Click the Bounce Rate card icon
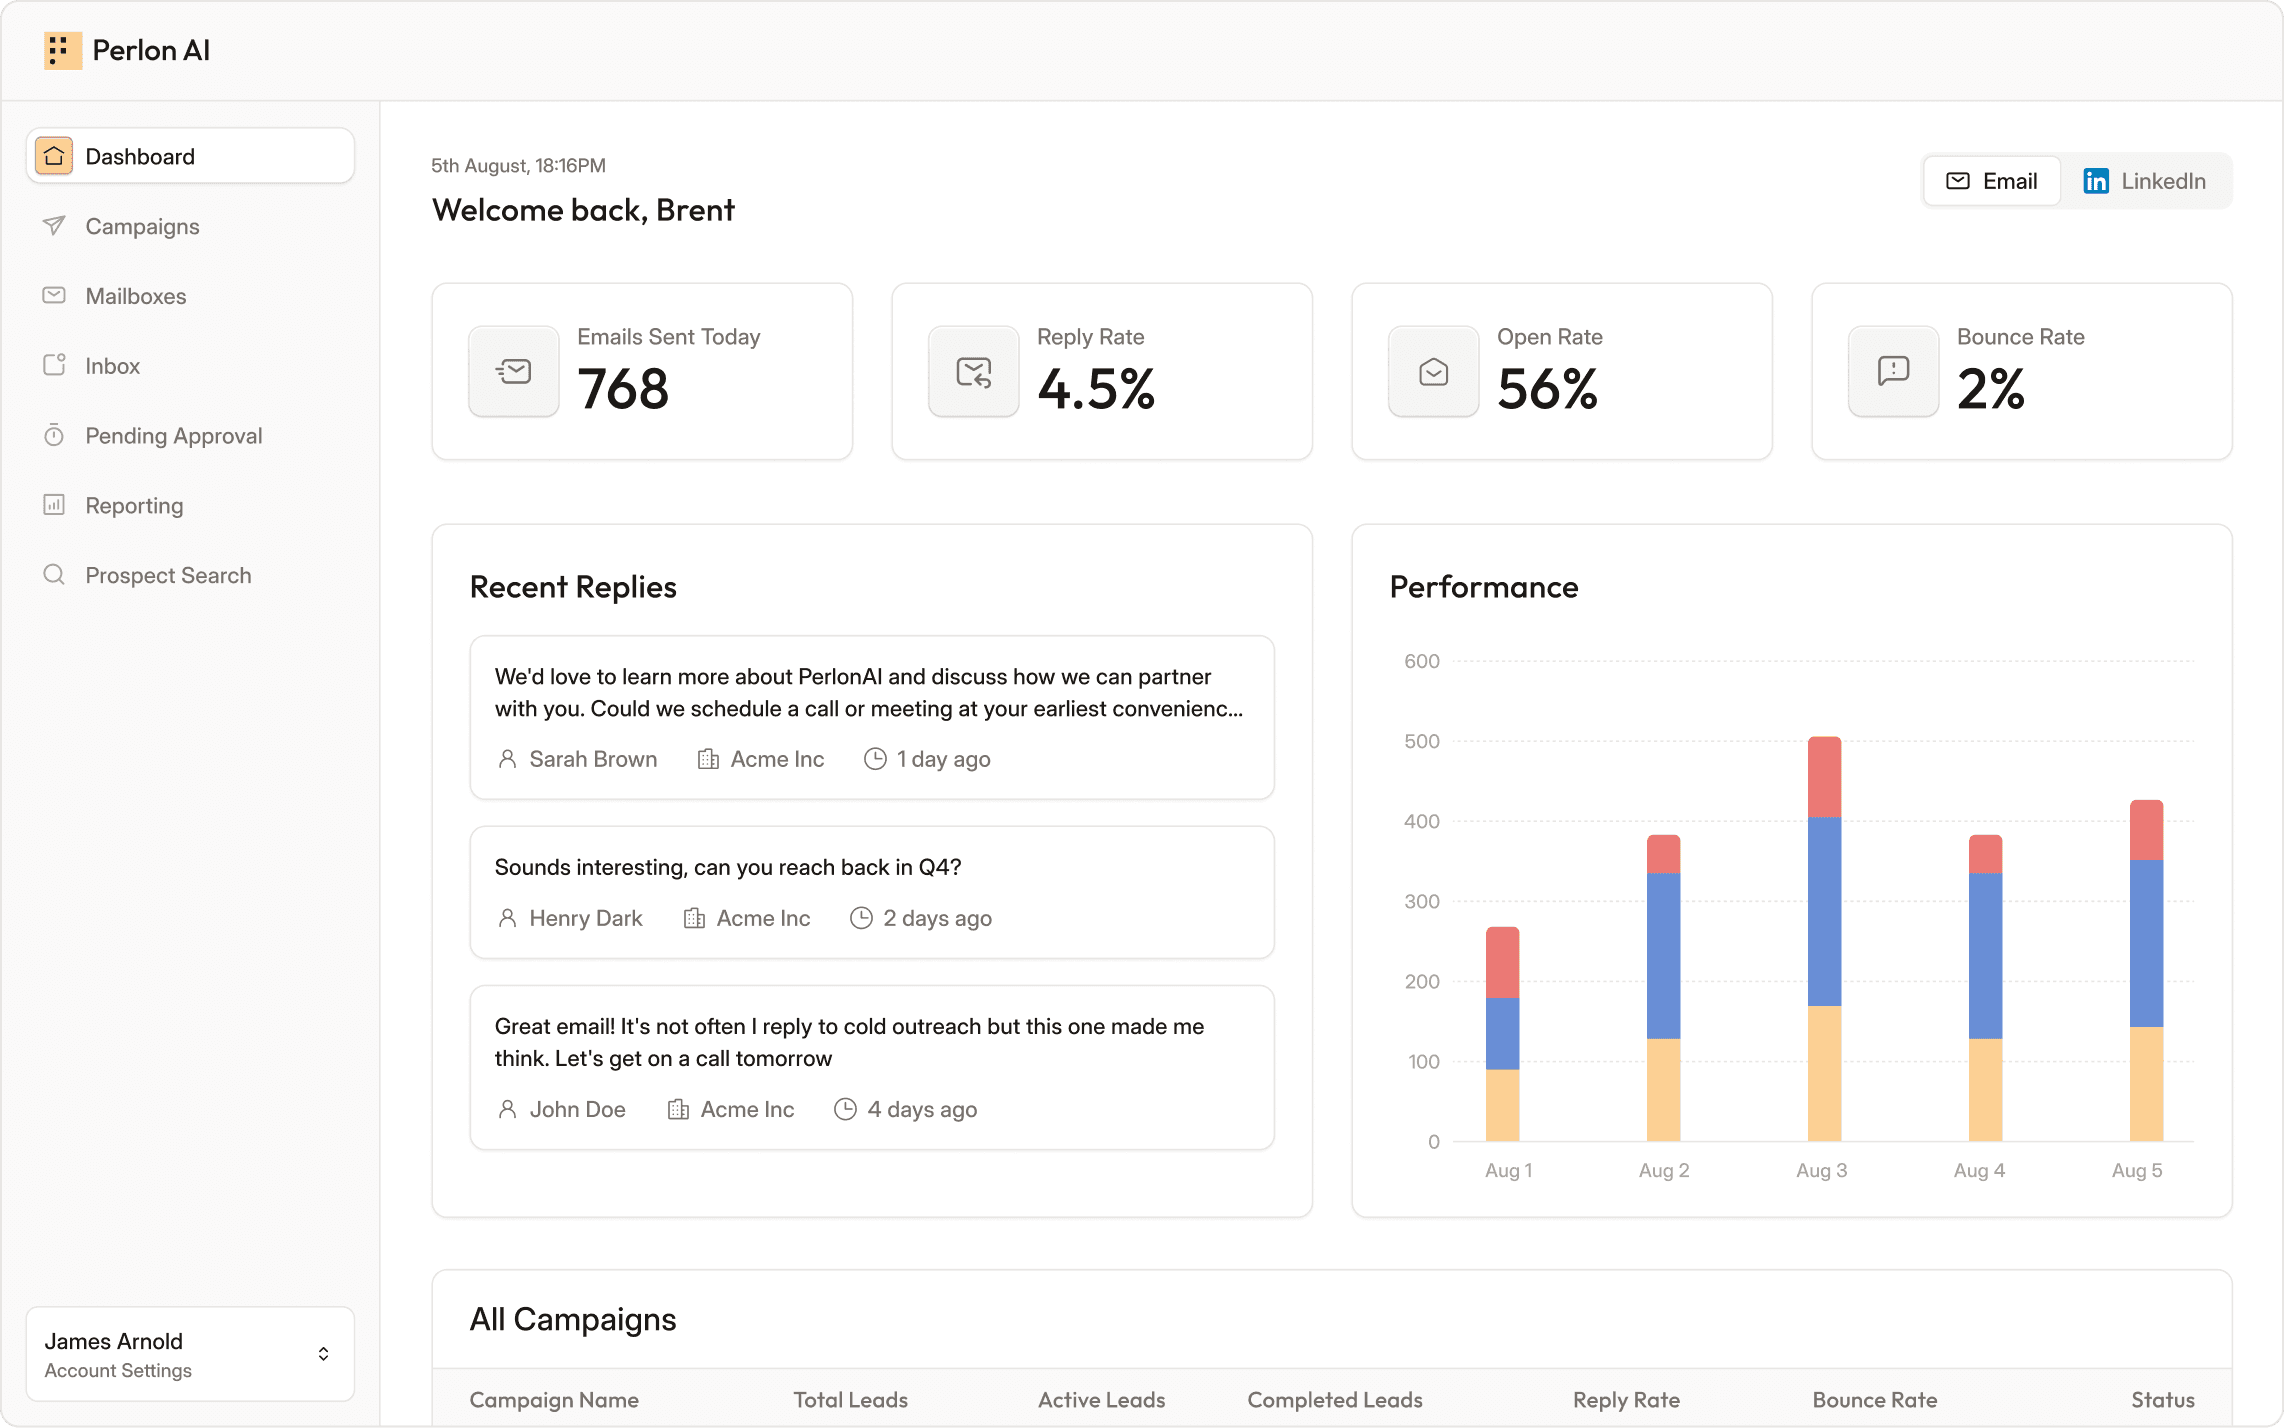The width and height of the screenshot is (2284, 1428). click(x=1893, y=372)
